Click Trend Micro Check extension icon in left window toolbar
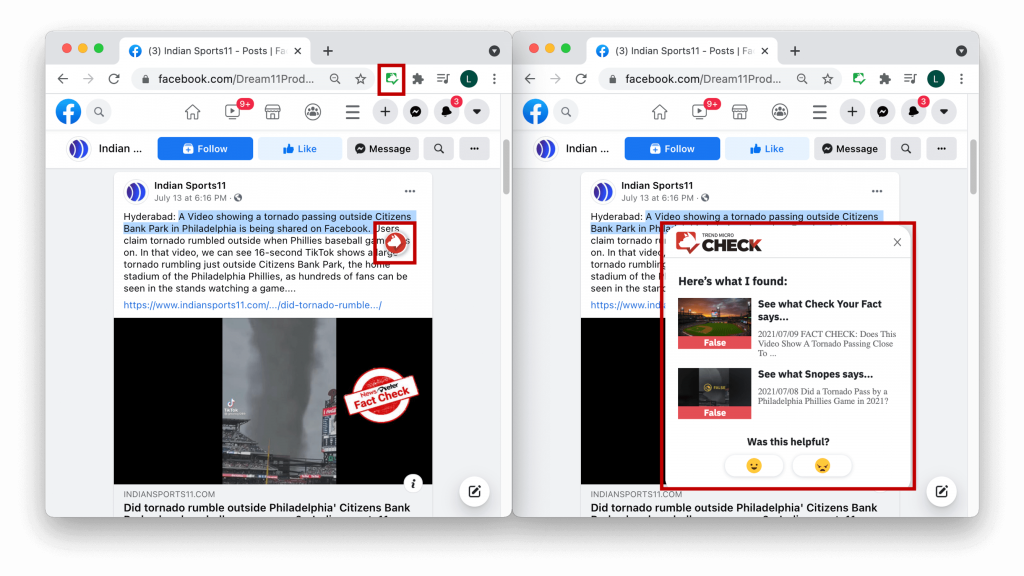 pyautogui.click(x=392, y=79)
